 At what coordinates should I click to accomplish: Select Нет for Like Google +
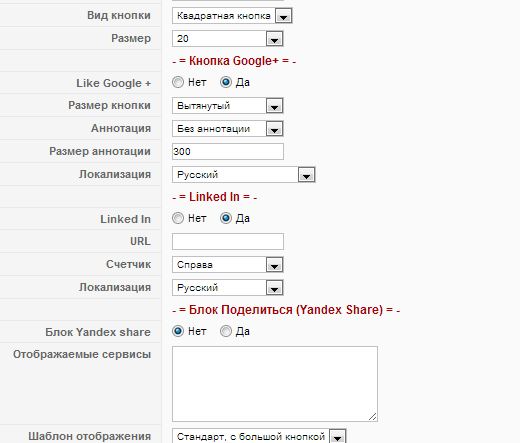[178, 82]
